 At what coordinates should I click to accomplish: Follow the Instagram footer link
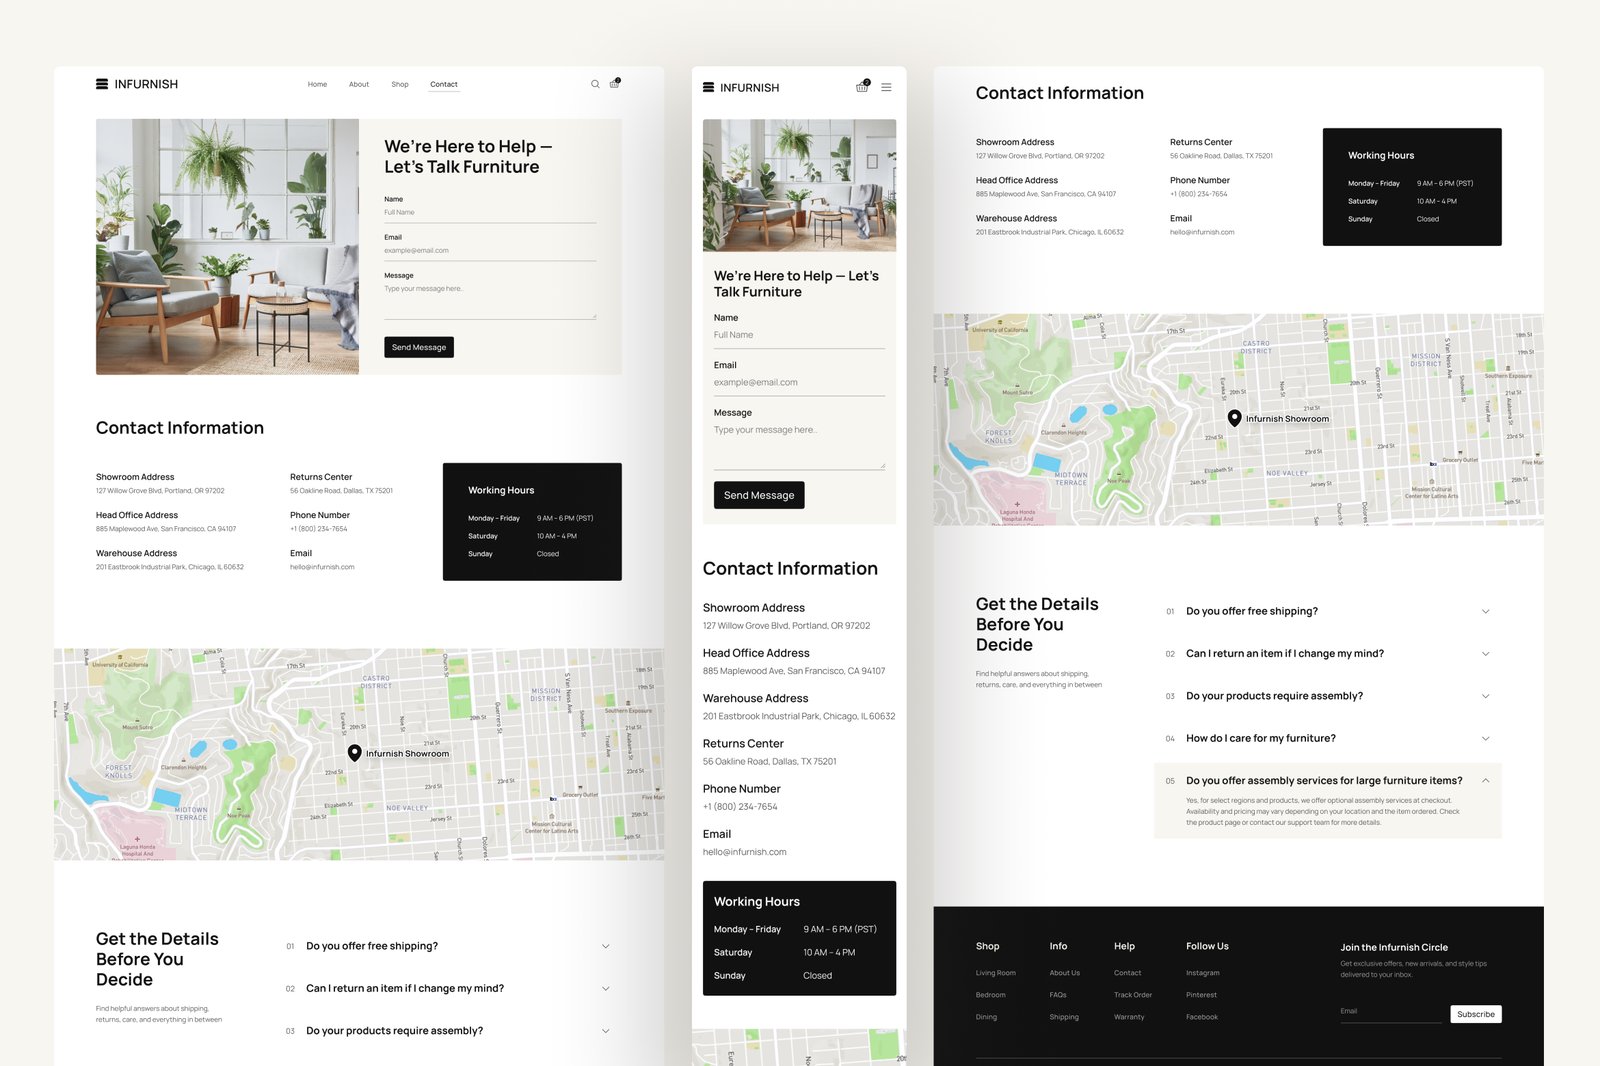click(1202, 973)
